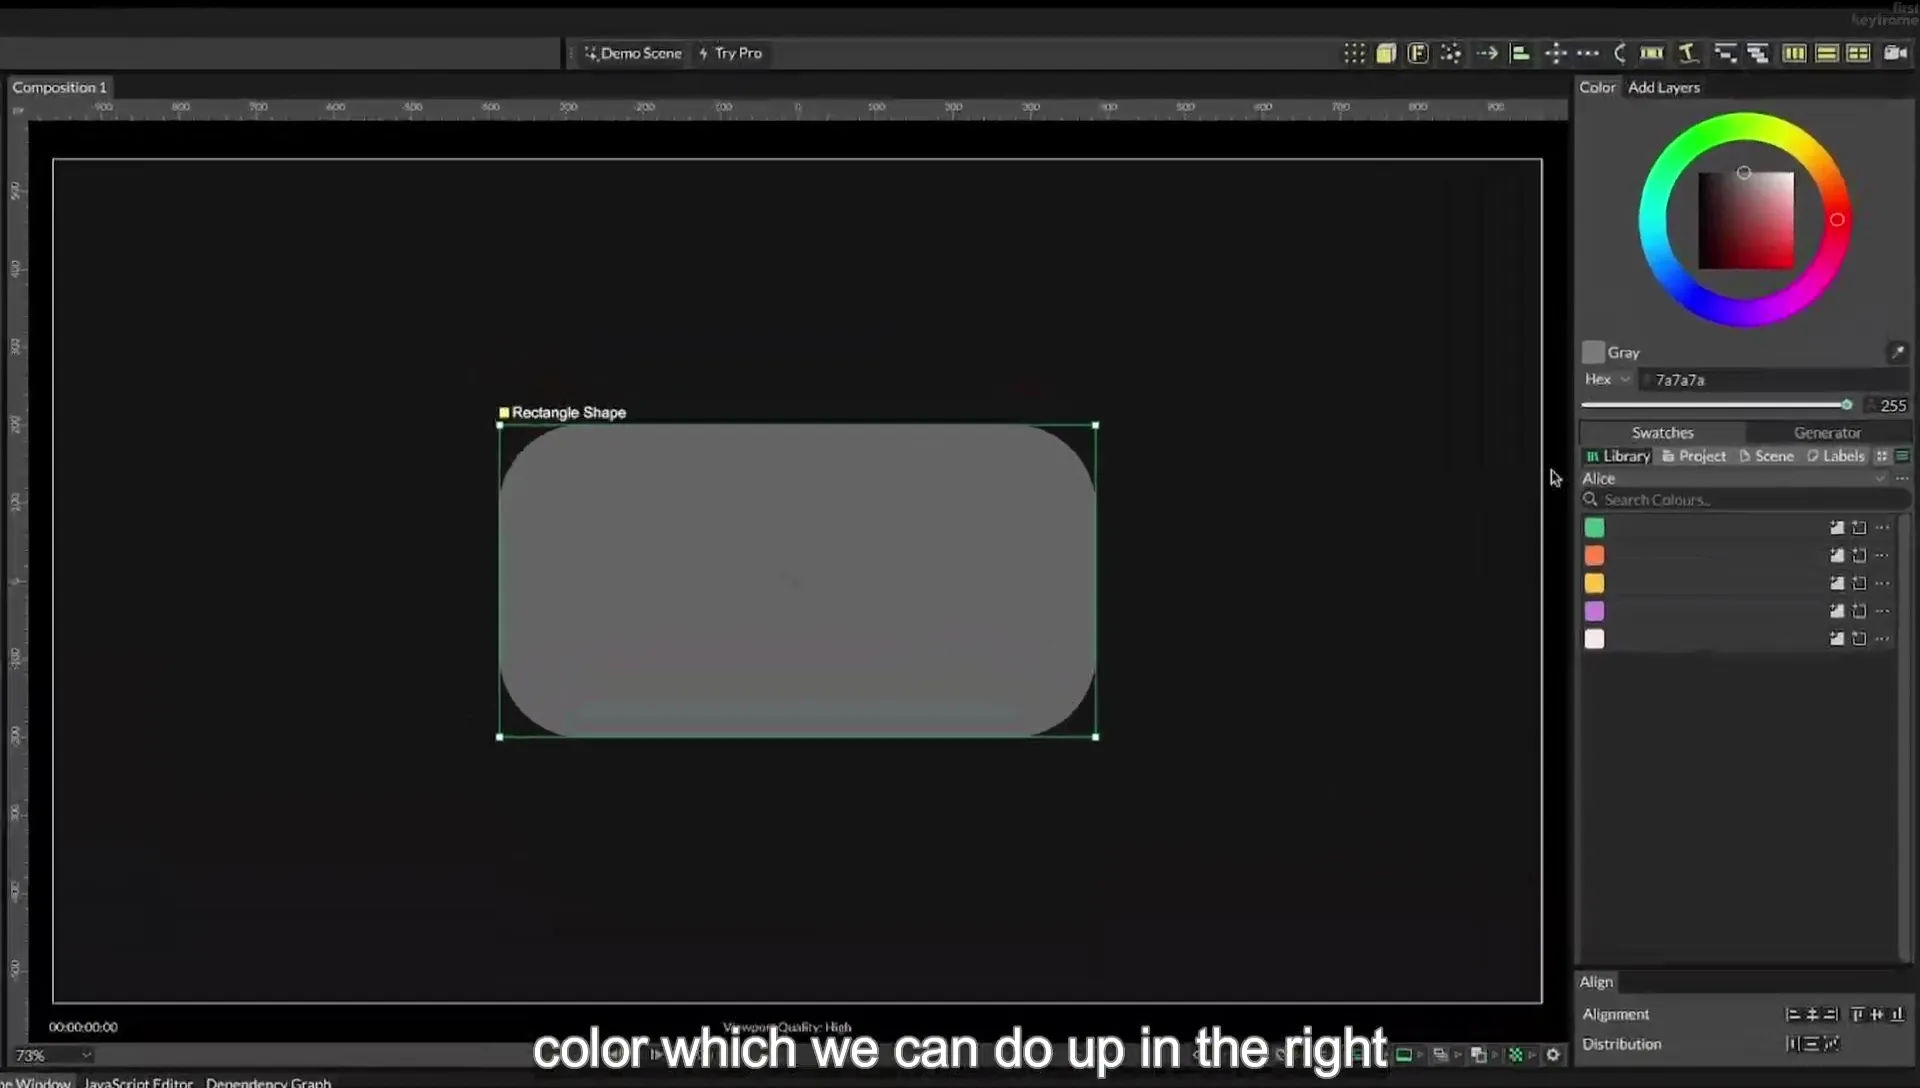Open the 73% zoom level dropdown
Viewport: 1920px width, 1088px height.
53,1055
